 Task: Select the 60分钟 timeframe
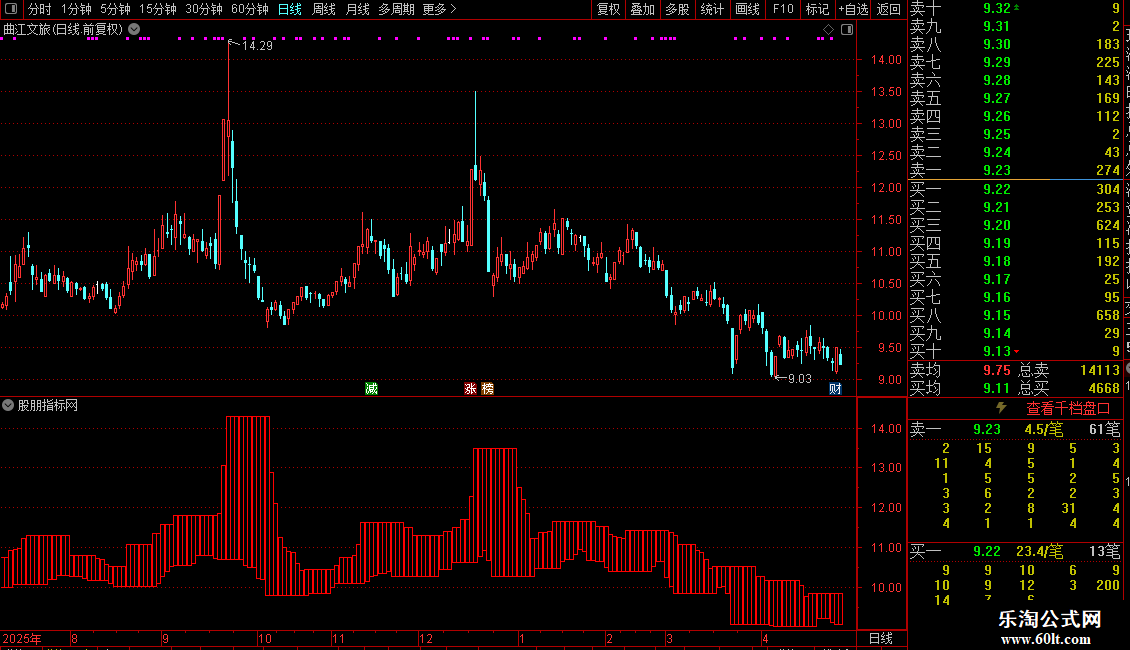tap(250, 9)
